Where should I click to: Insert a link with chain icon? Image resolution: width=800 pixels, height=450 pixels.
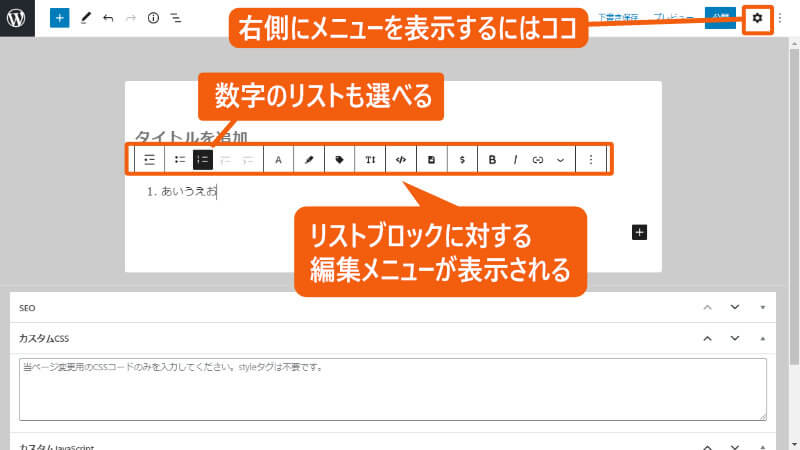coord(538,160)
